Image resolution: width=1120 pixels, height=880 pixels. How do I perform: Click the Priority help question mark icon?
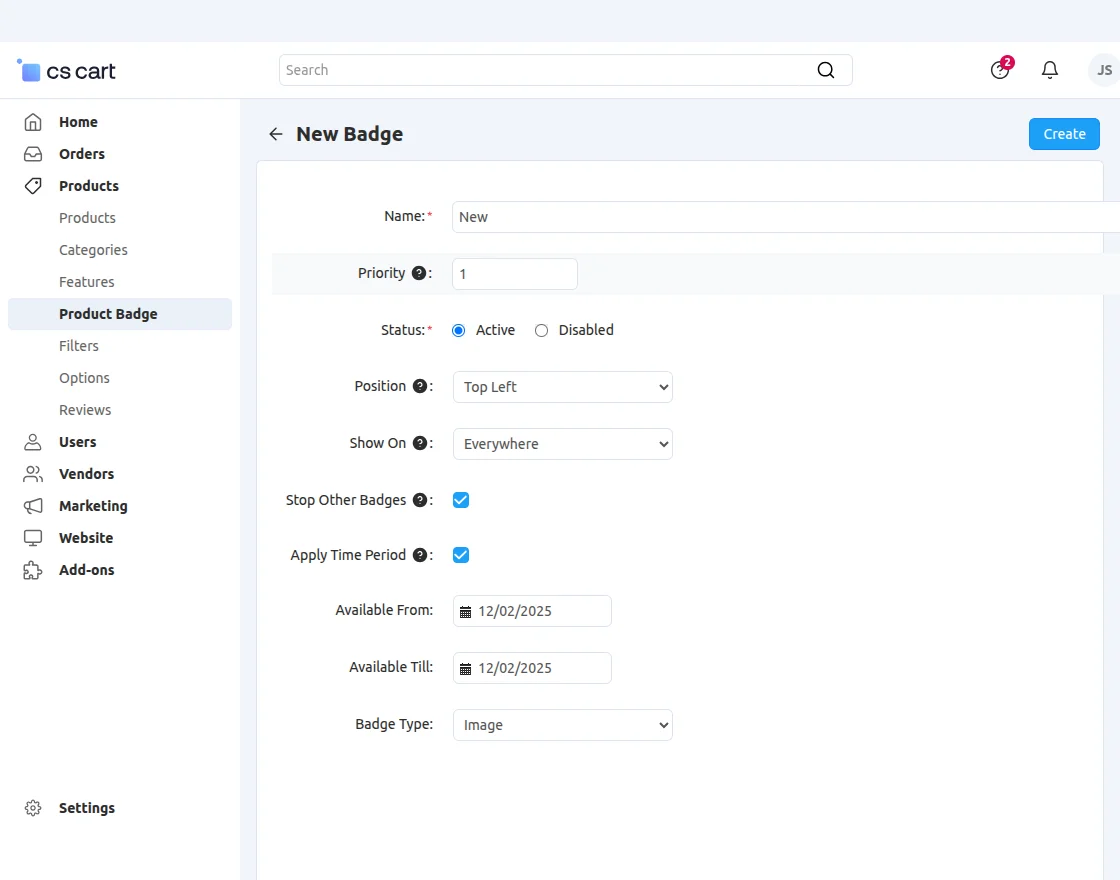pos(419,273)
